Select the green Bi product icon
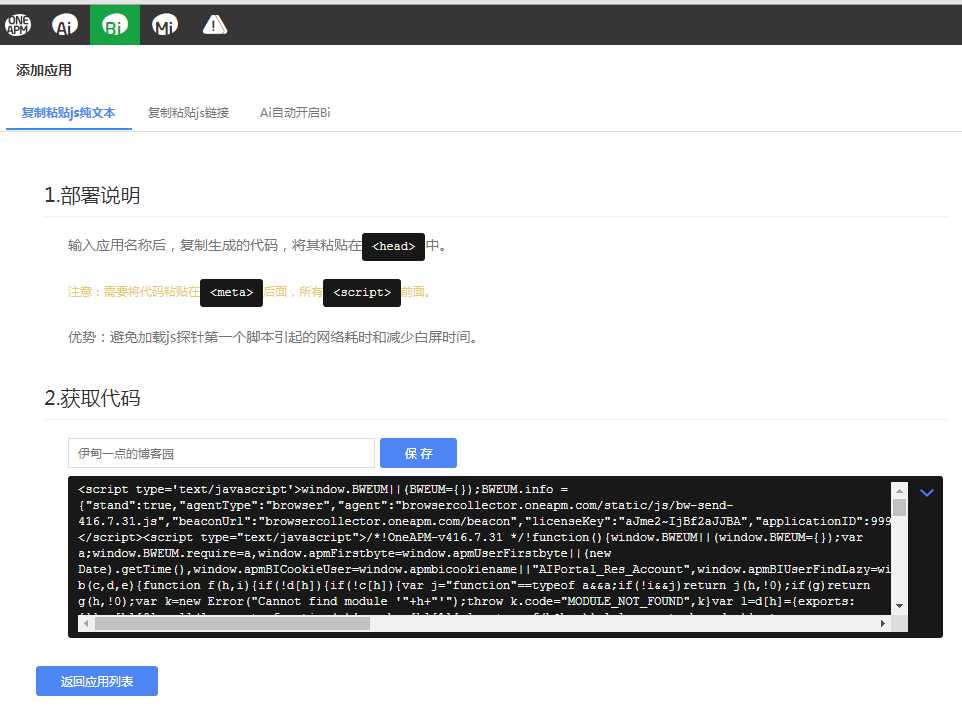The image size is (962, 718). 115,25
